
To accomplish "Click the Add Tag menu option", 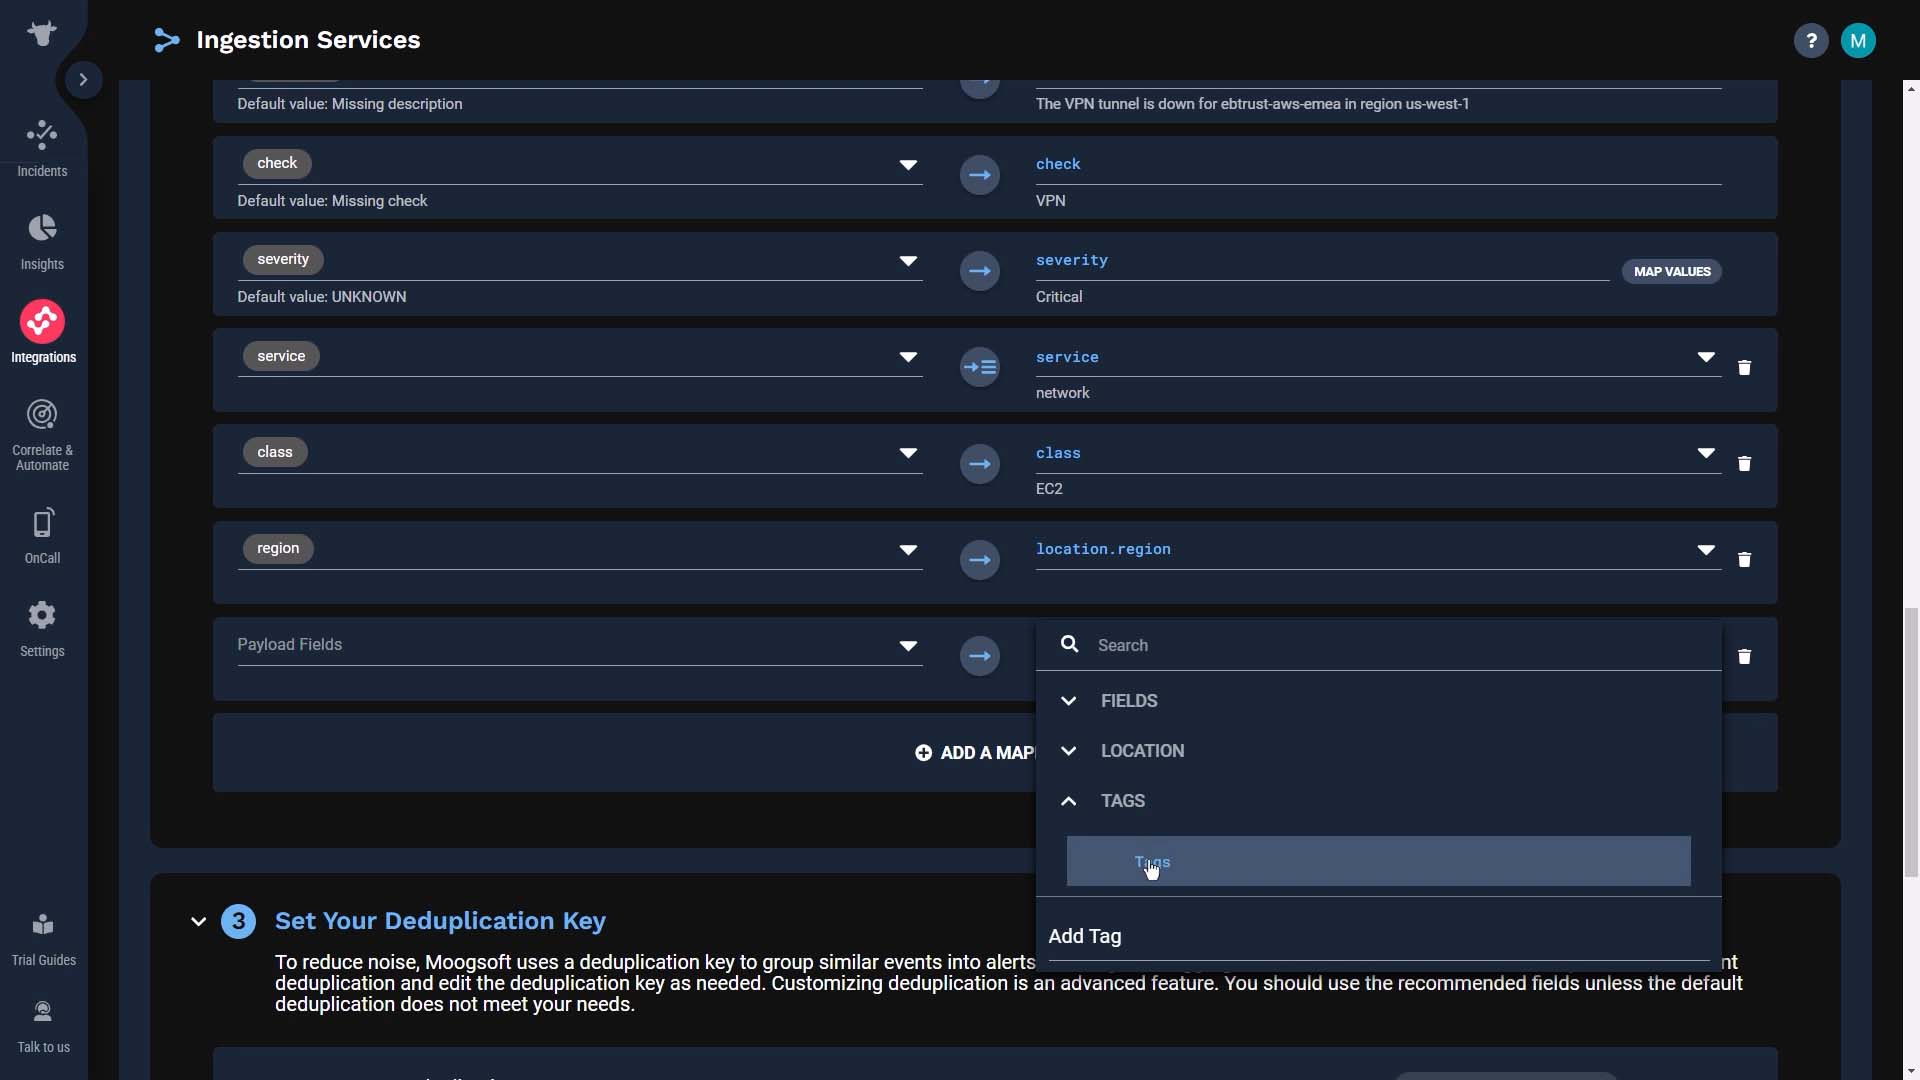I will [x=1084, y=936].
